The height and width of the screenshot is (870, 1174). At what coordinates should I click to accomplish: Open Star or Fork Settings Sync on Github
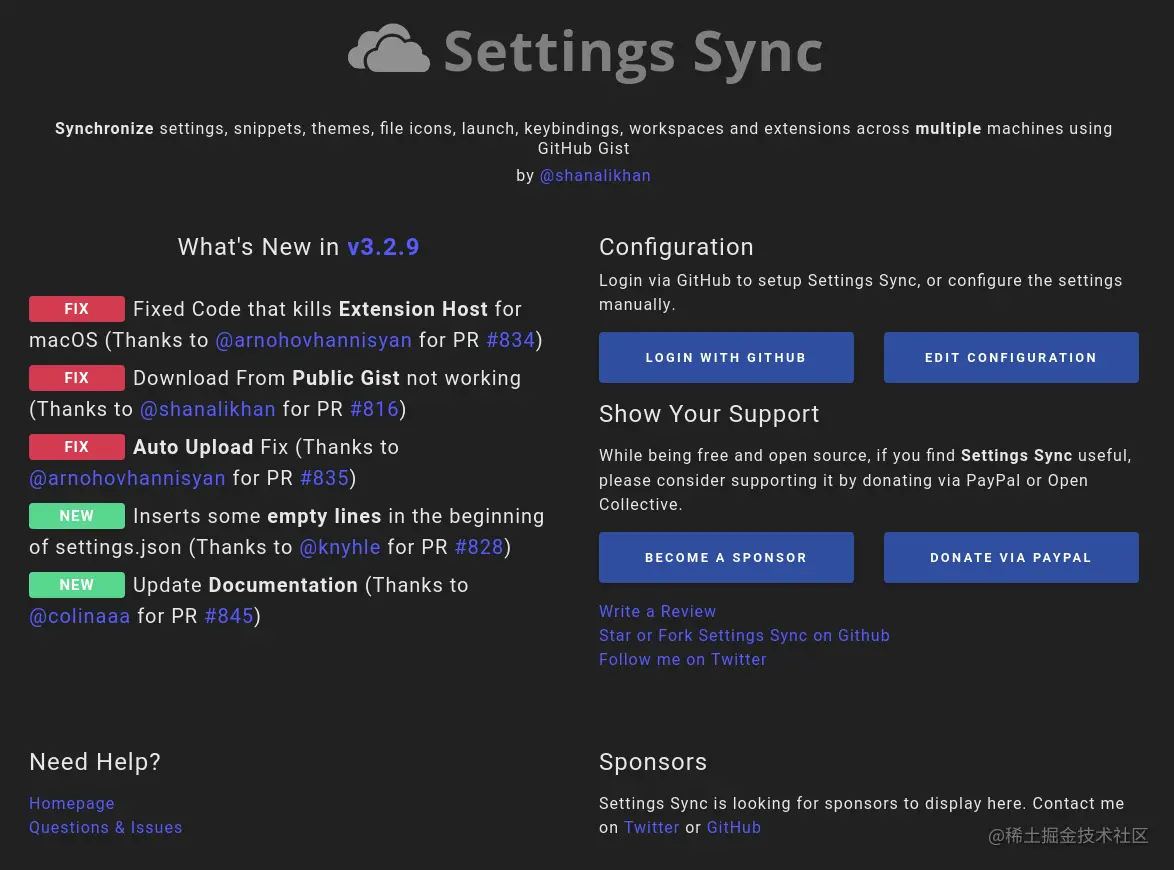(744, 635)
